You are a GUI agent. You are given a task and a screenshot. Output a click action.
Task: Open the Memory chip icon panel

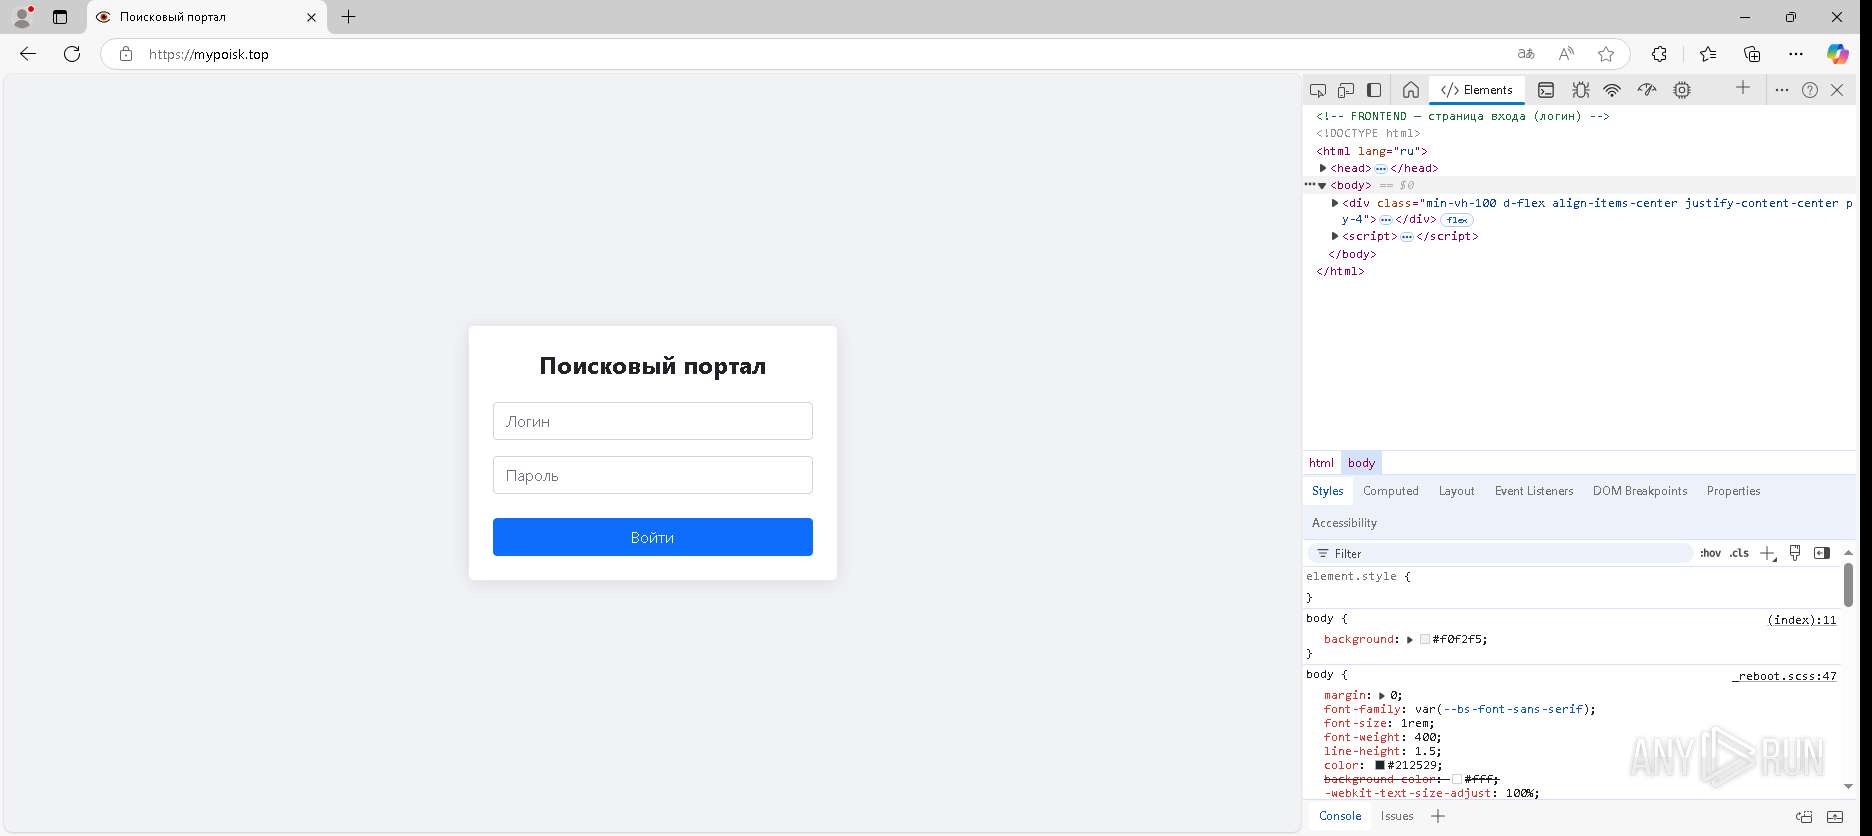tap(1682, 90)
